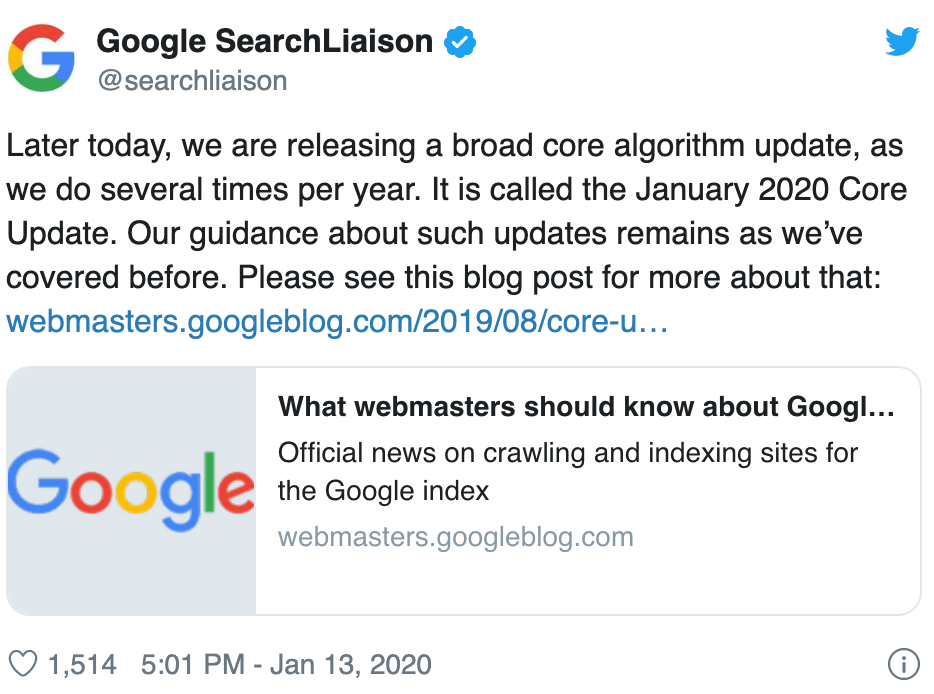Click the "Official news on crawling" card description
The height and width of the screenshot is (694, 934).
[567, 452]
